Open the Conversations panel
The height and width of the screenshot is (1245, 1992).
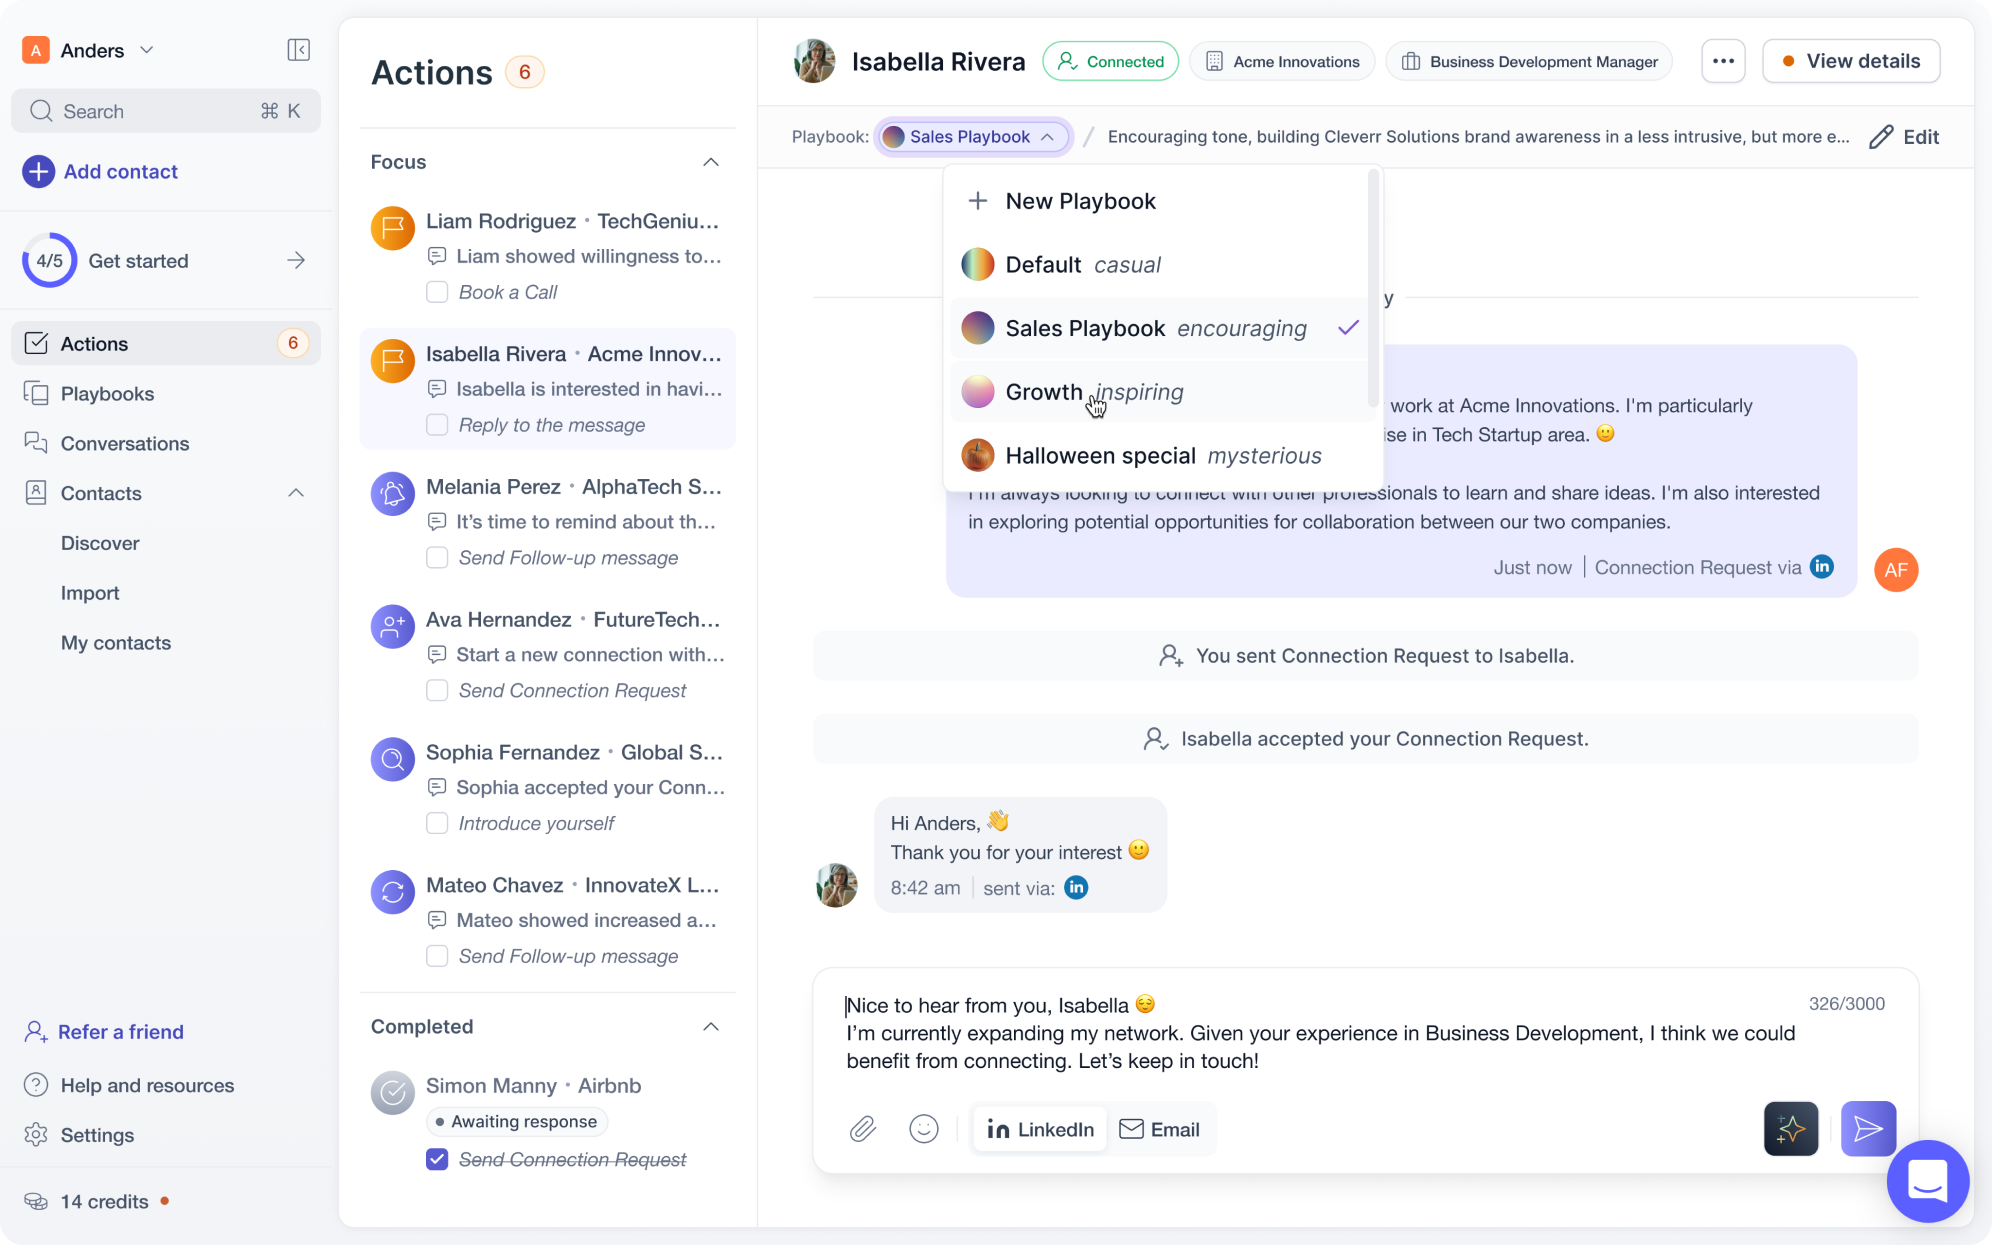(124, 443)
